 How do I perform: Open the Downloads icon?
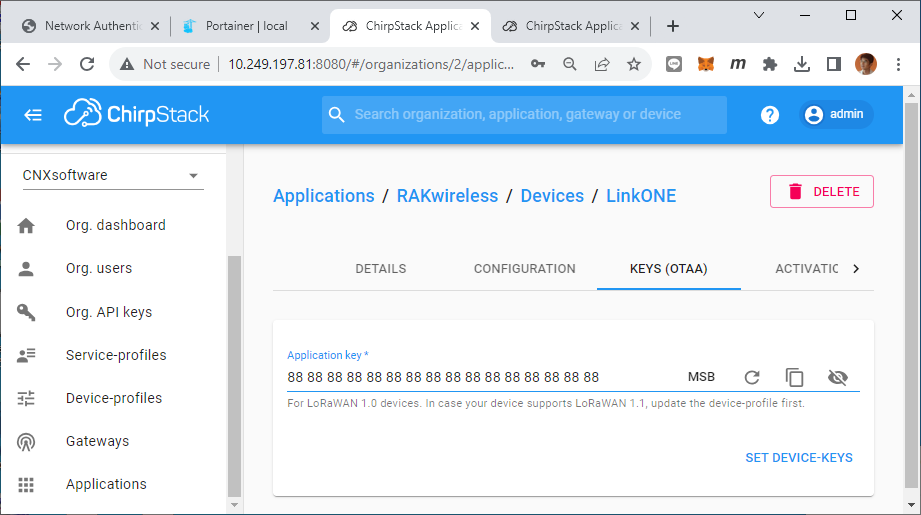point(802,64)
